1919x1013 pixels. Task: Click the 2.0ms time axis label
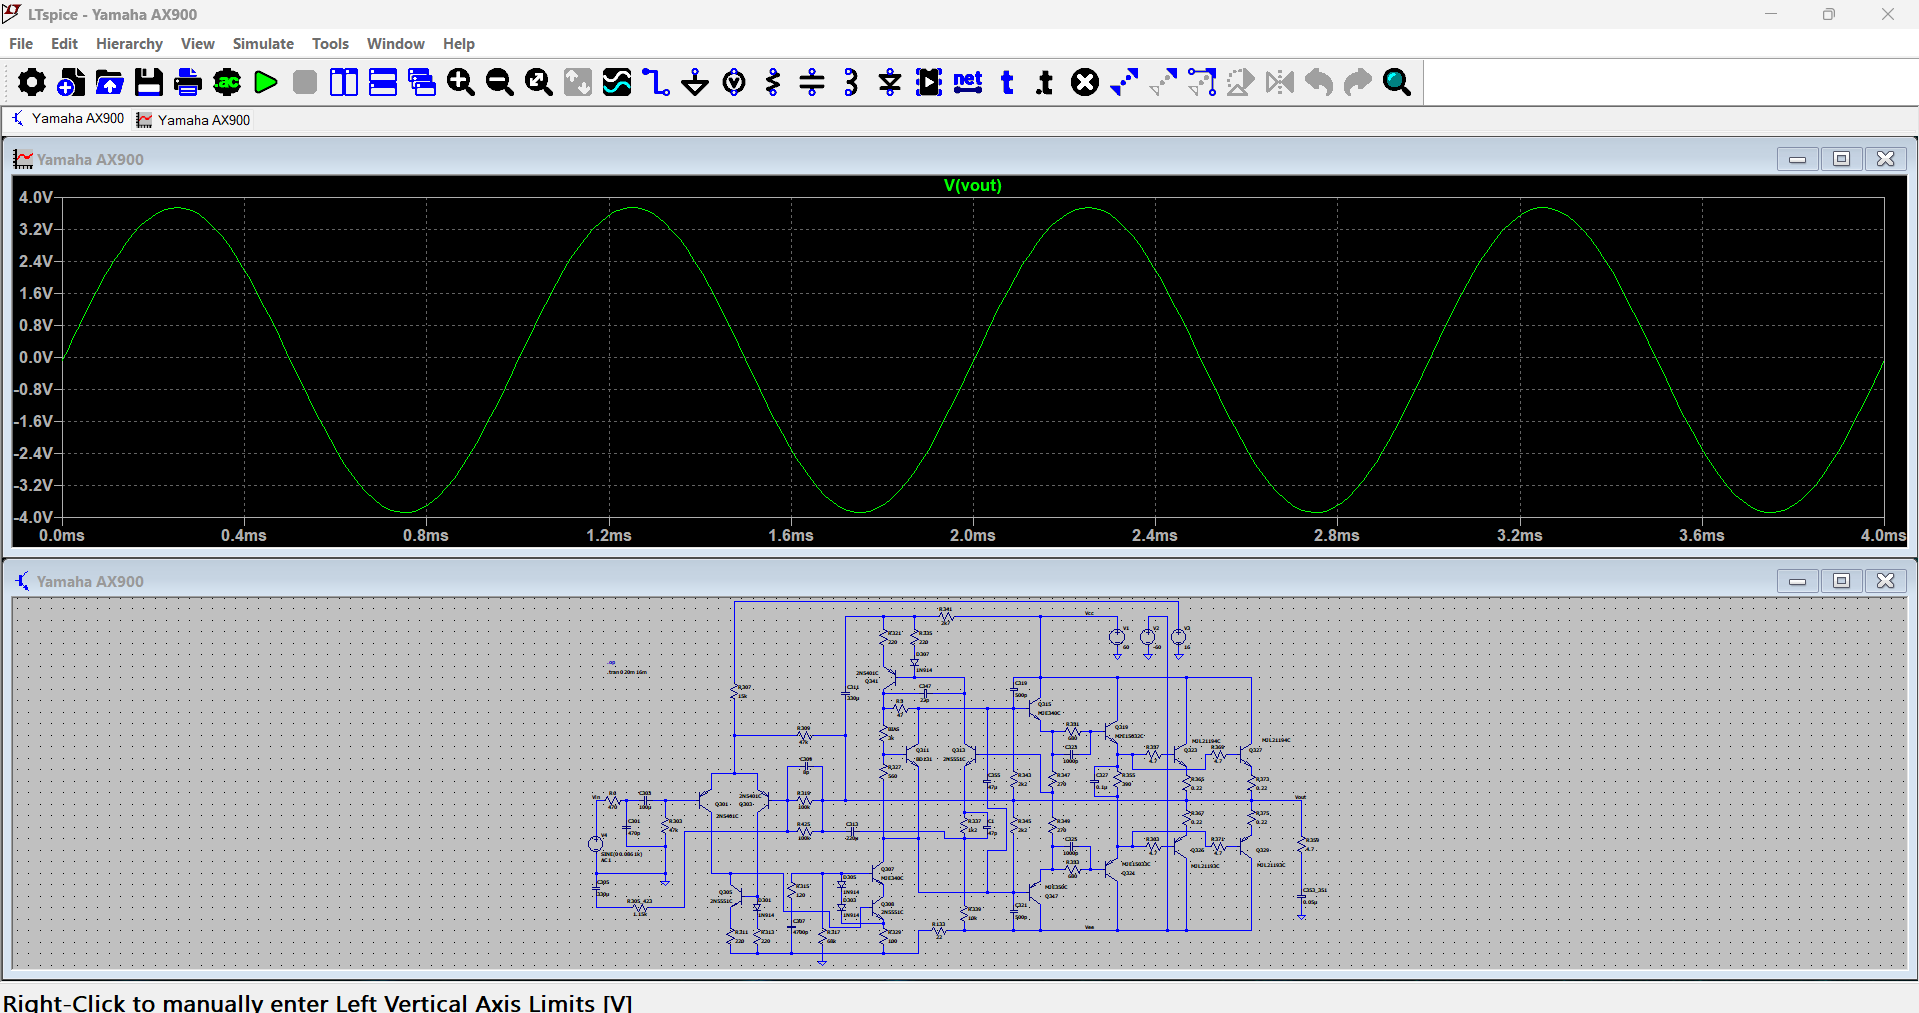972,535
